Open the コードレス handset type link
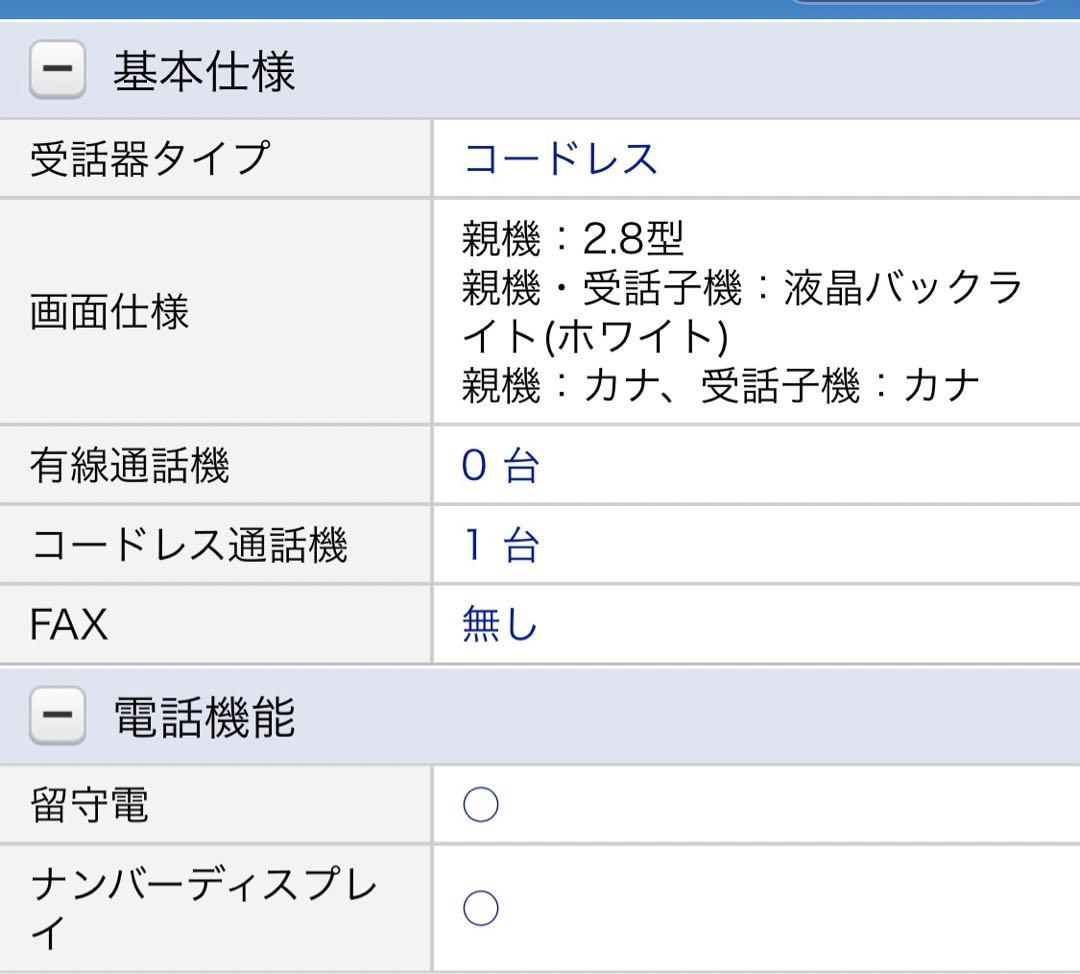The height and width of the screenshot is (974, 1080). click(x=559, y=159)
